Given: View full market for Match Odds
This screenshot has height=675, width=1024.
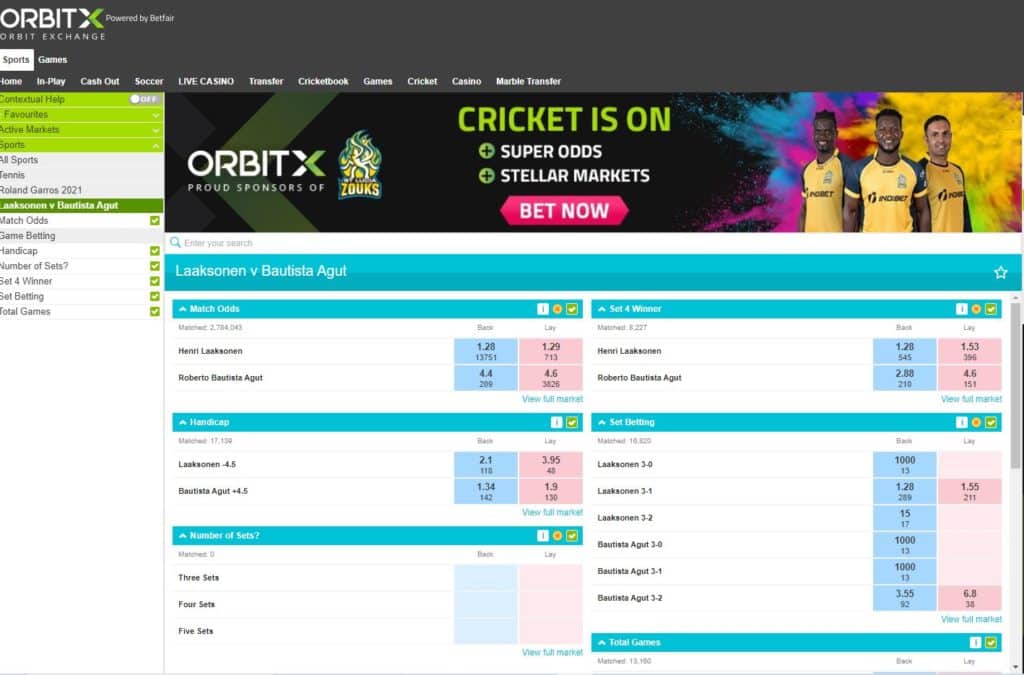Looking at the screenshot, I should (552, 399).
